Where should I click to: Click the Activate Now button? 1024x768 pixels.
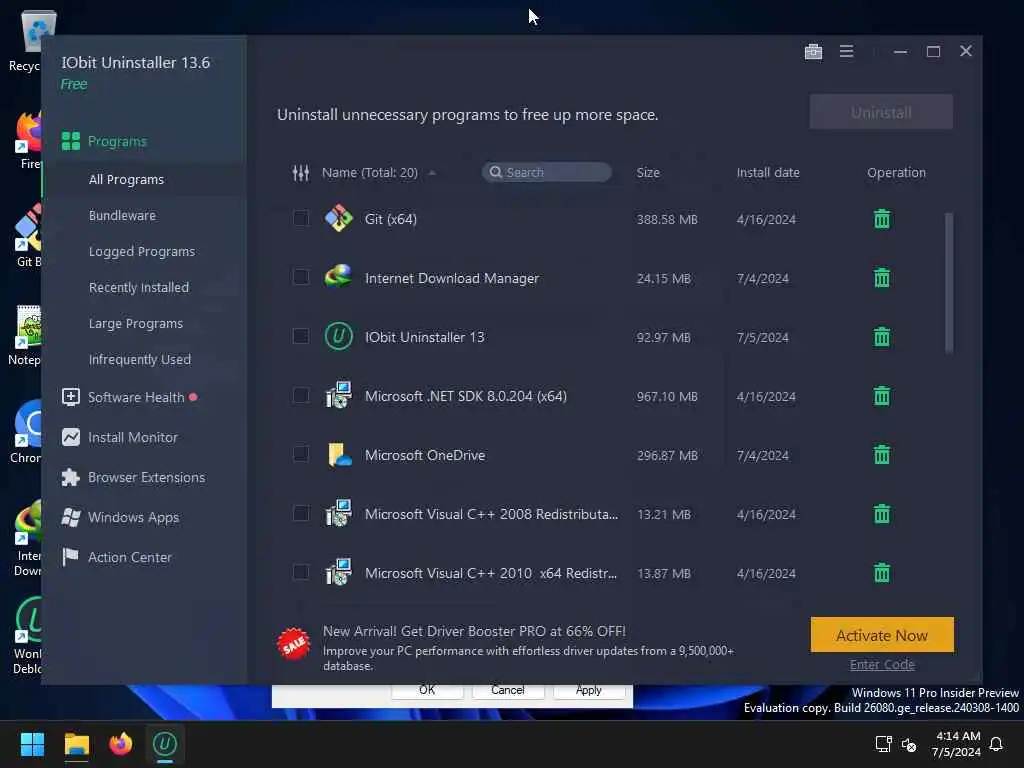pyautogui.click(x=882, y=635)
